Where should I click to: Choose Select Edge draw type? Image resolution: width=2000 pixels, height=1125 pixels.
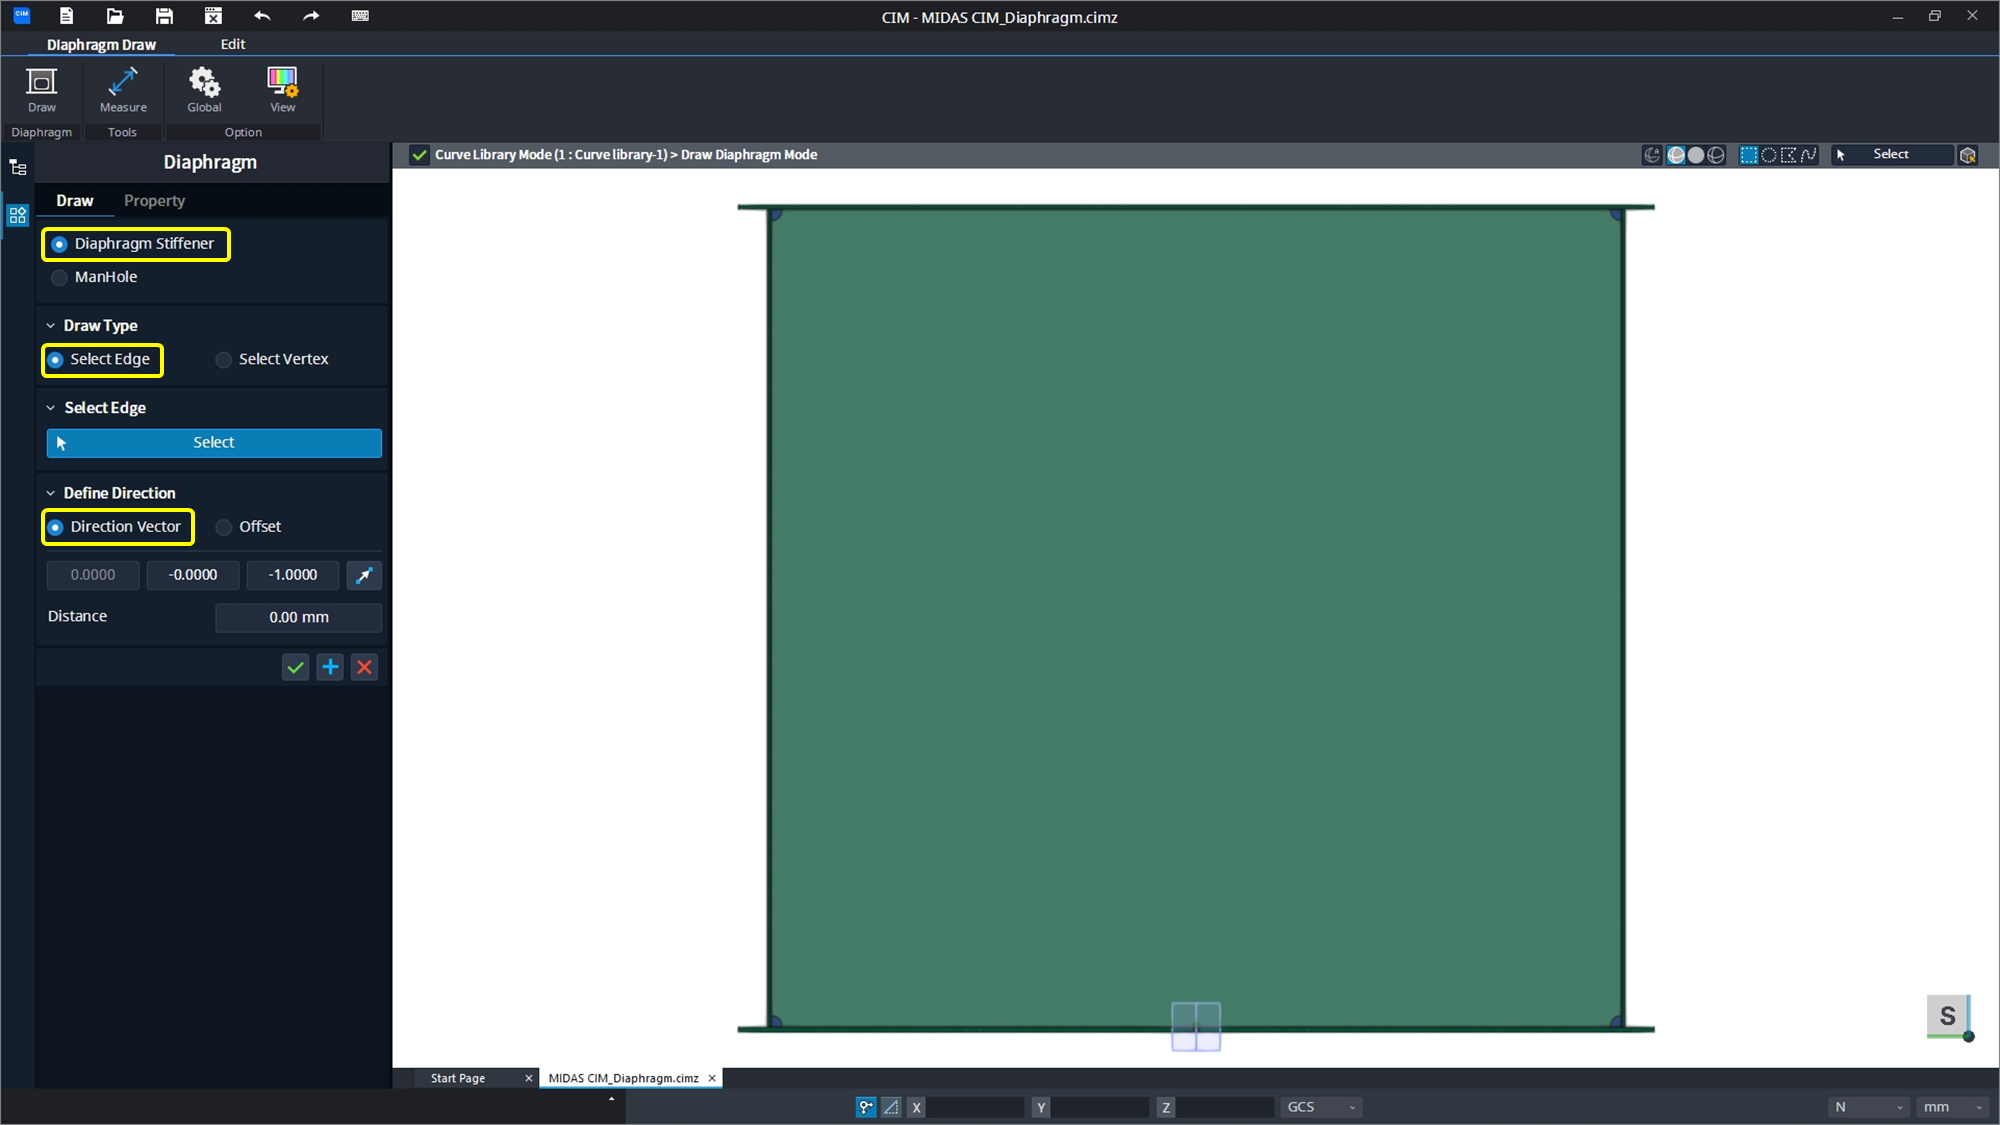click(x=100, y=360)
